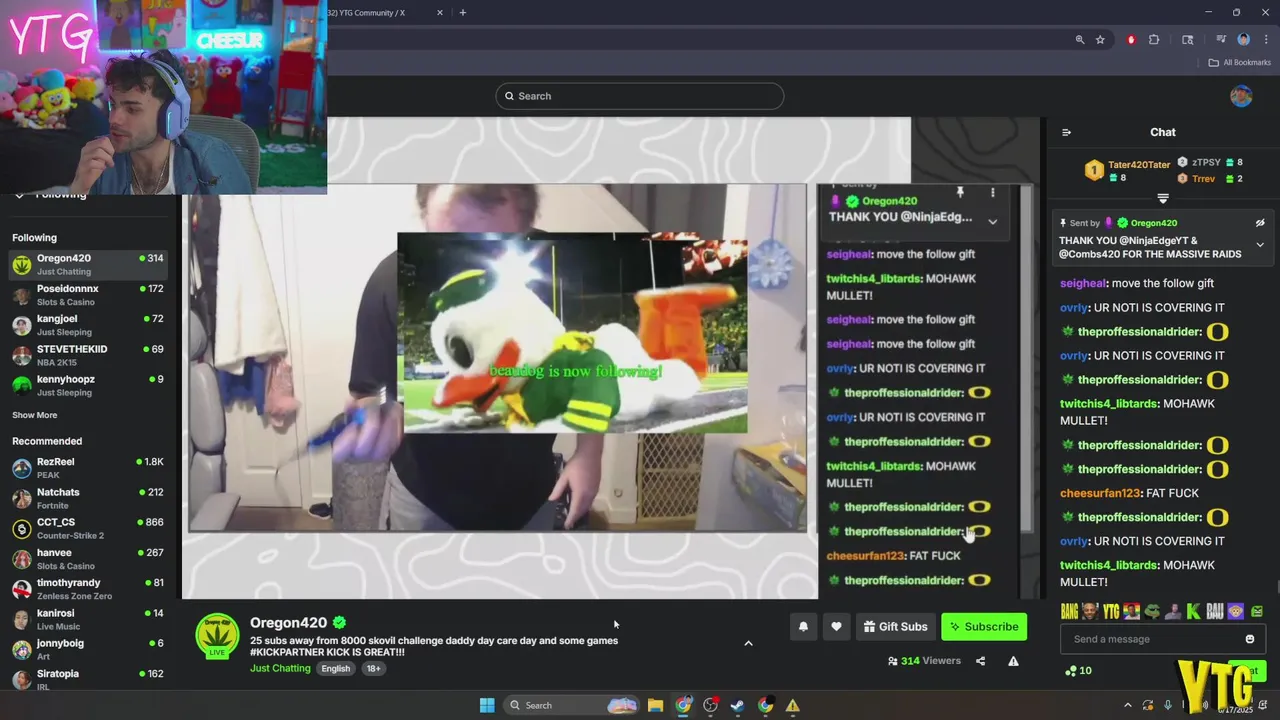Expand the pinned THANK YOU message chevron
Screen dimensions: 1280x720
click(1260, 245)
